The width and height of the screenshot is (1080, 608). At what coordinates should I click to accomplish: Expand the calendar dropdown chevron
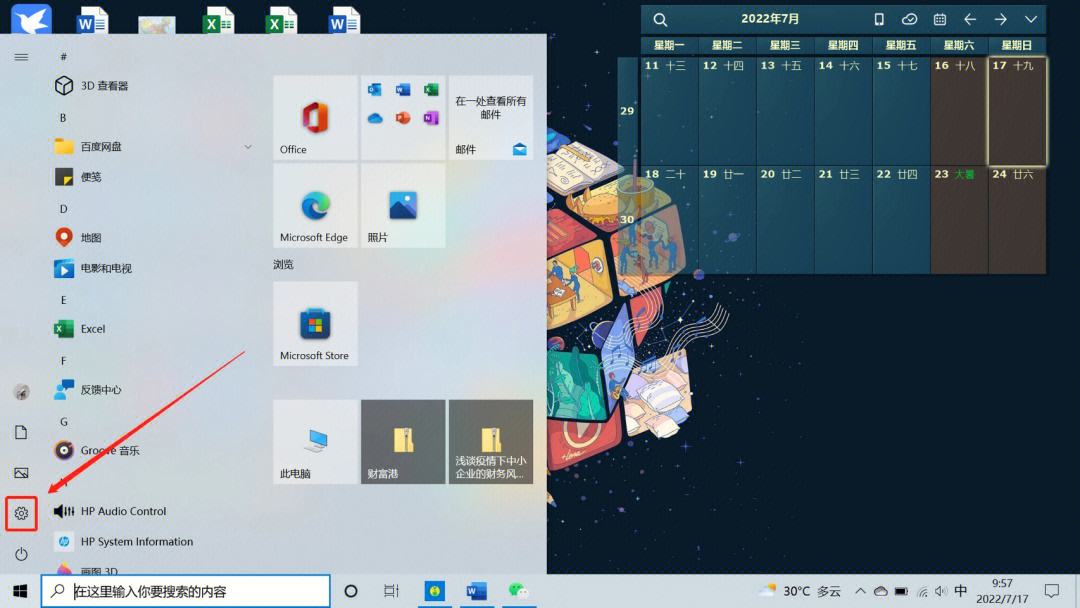[1030, 19]
